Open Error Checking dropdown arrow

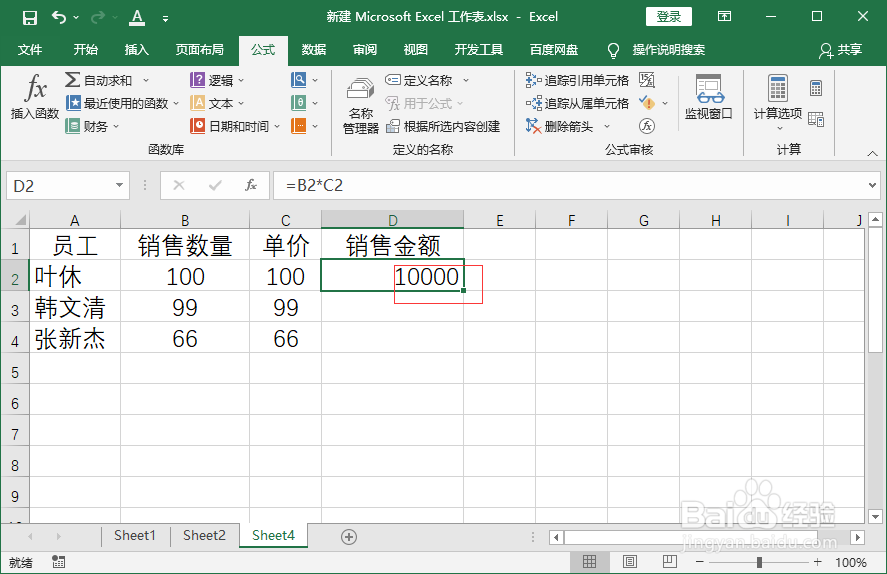point(665,103)
